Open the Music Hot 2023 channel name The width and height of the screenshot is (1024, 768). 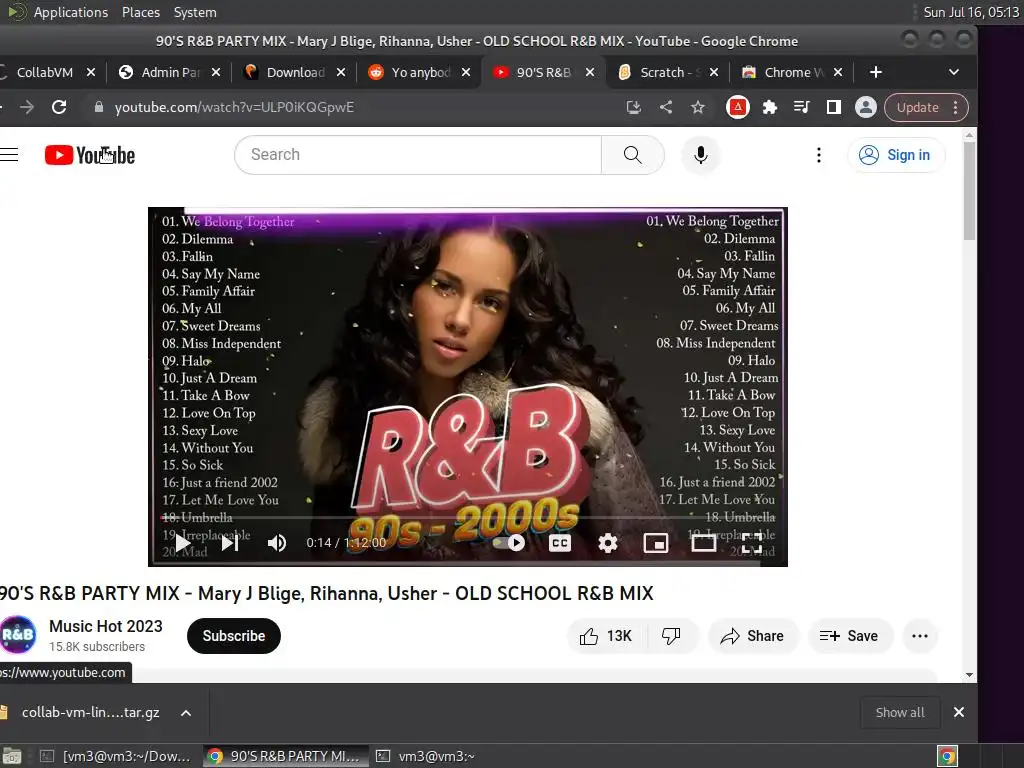[106, 626]
